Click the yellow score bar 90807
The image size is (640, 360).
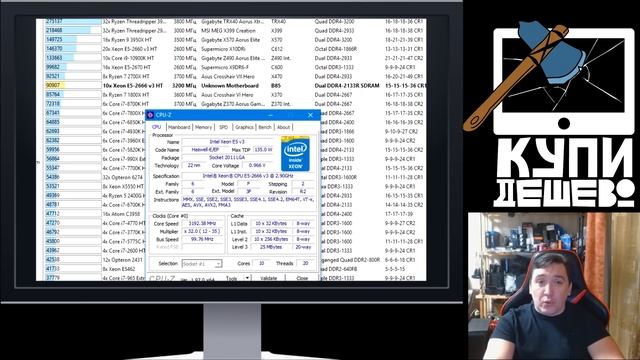point(55,86)
